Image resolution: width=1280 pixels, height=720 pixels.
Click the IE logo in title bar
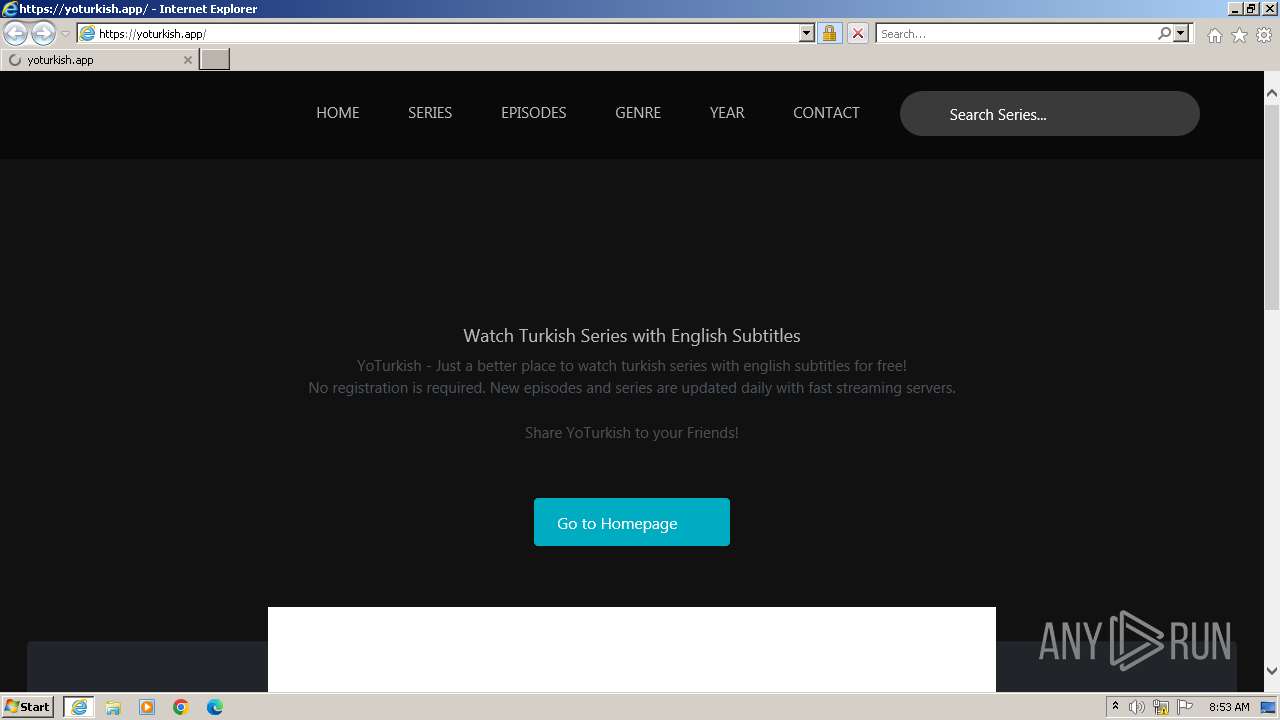point(10,9)
